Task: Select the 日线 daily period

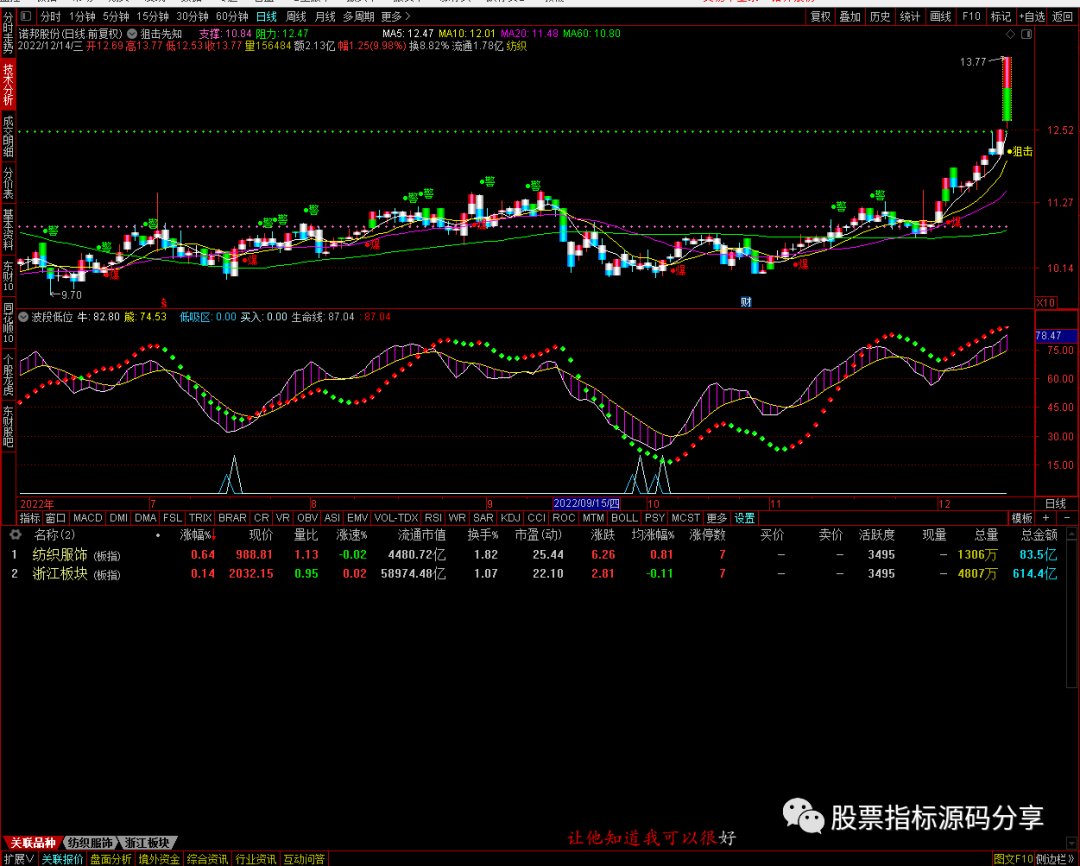Action: coord(267,16)
